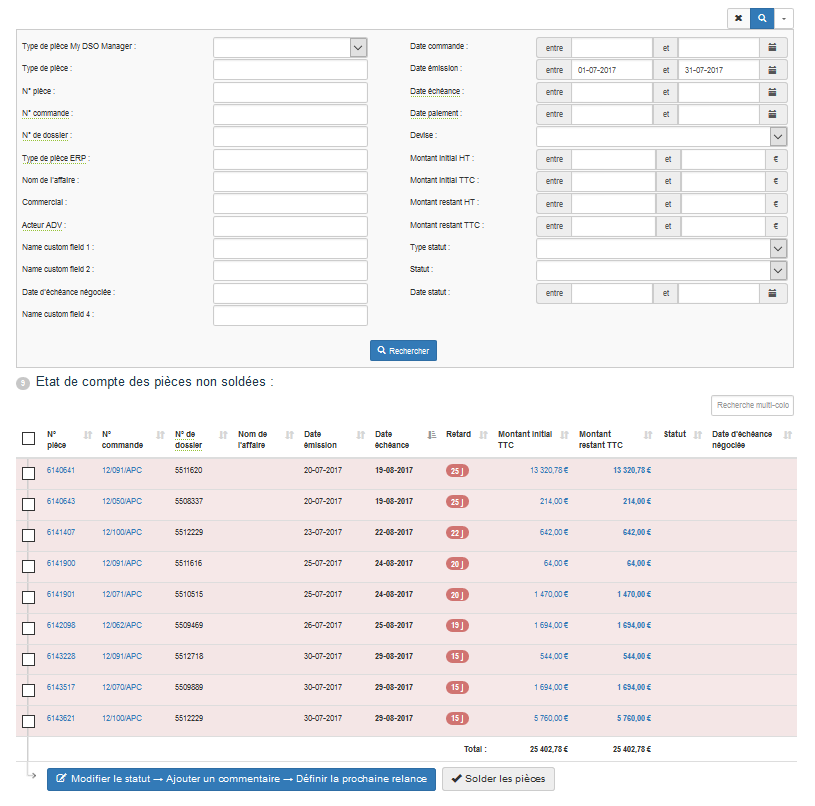Toggle the select-all checkbox in table header

[29, 438]
